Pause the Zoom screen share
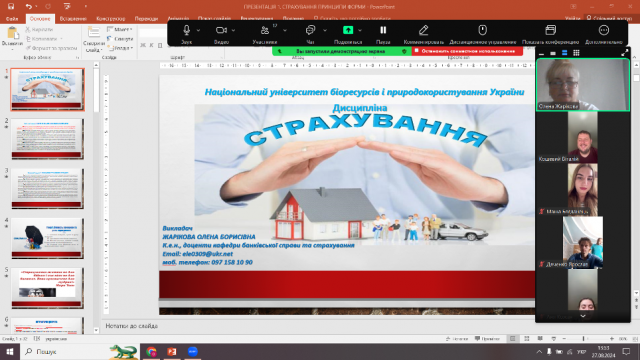The image size is (640, 360). pos(383,30)
